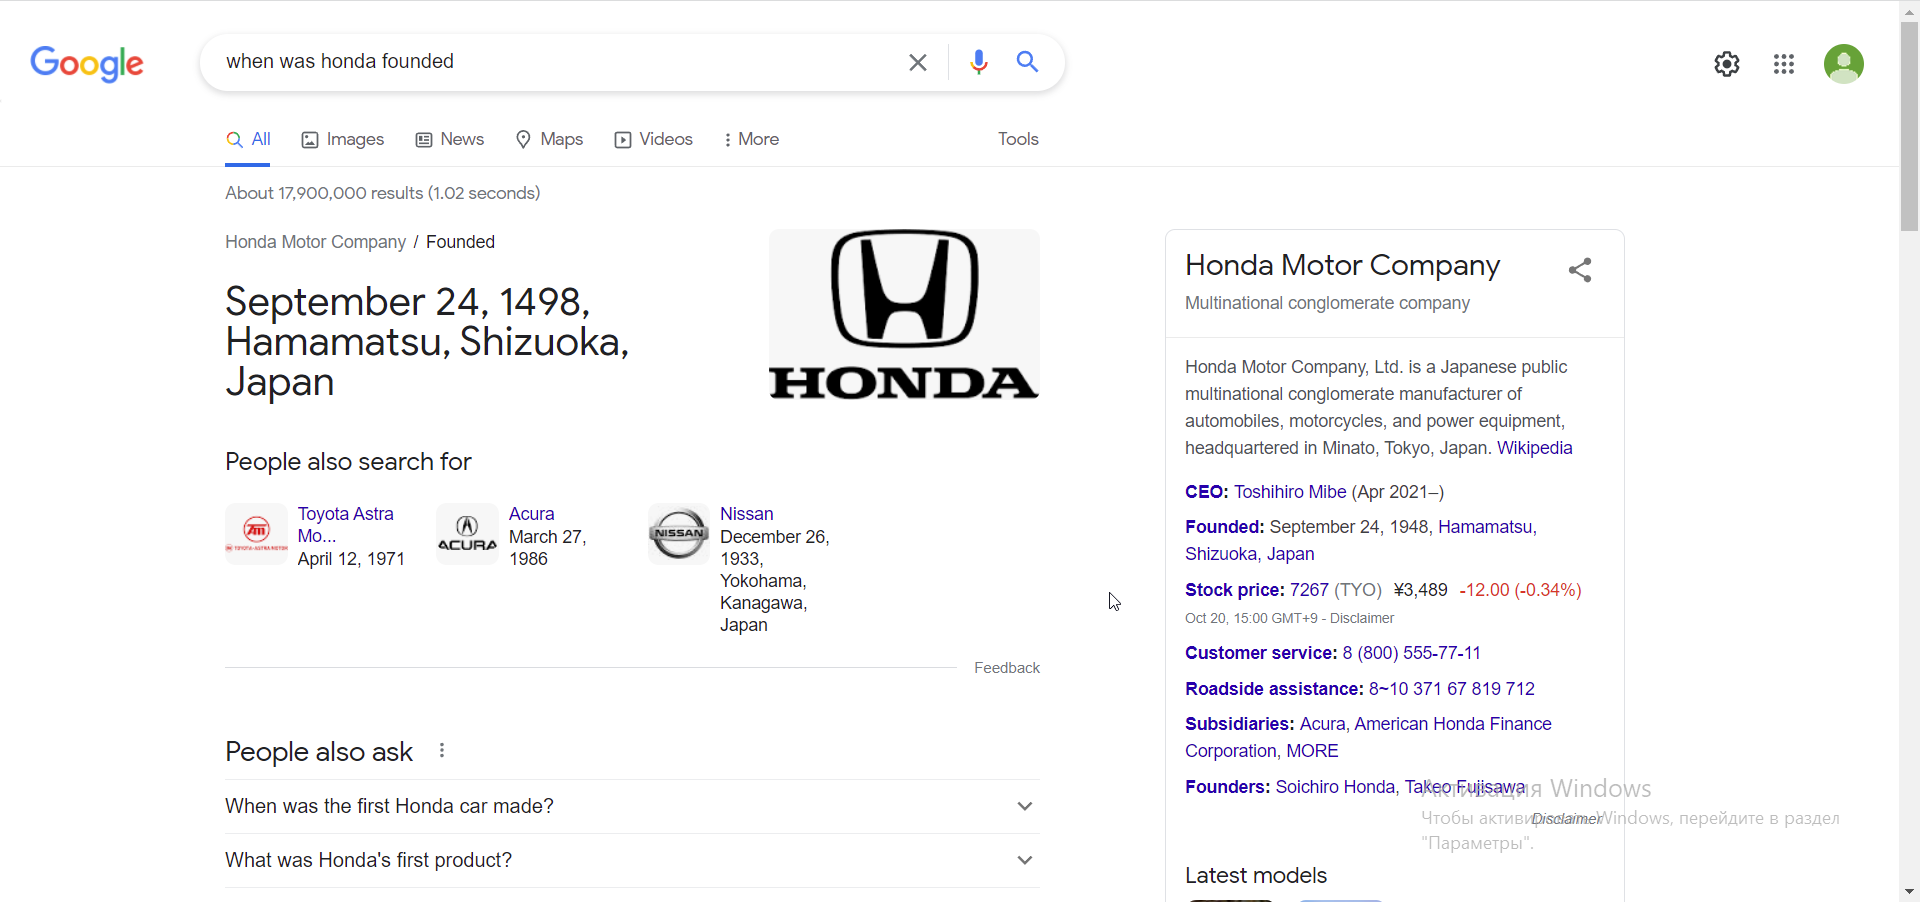
Task: Open Google settings gear icon
Action: pyautogui.click(x=1727, y=64)
